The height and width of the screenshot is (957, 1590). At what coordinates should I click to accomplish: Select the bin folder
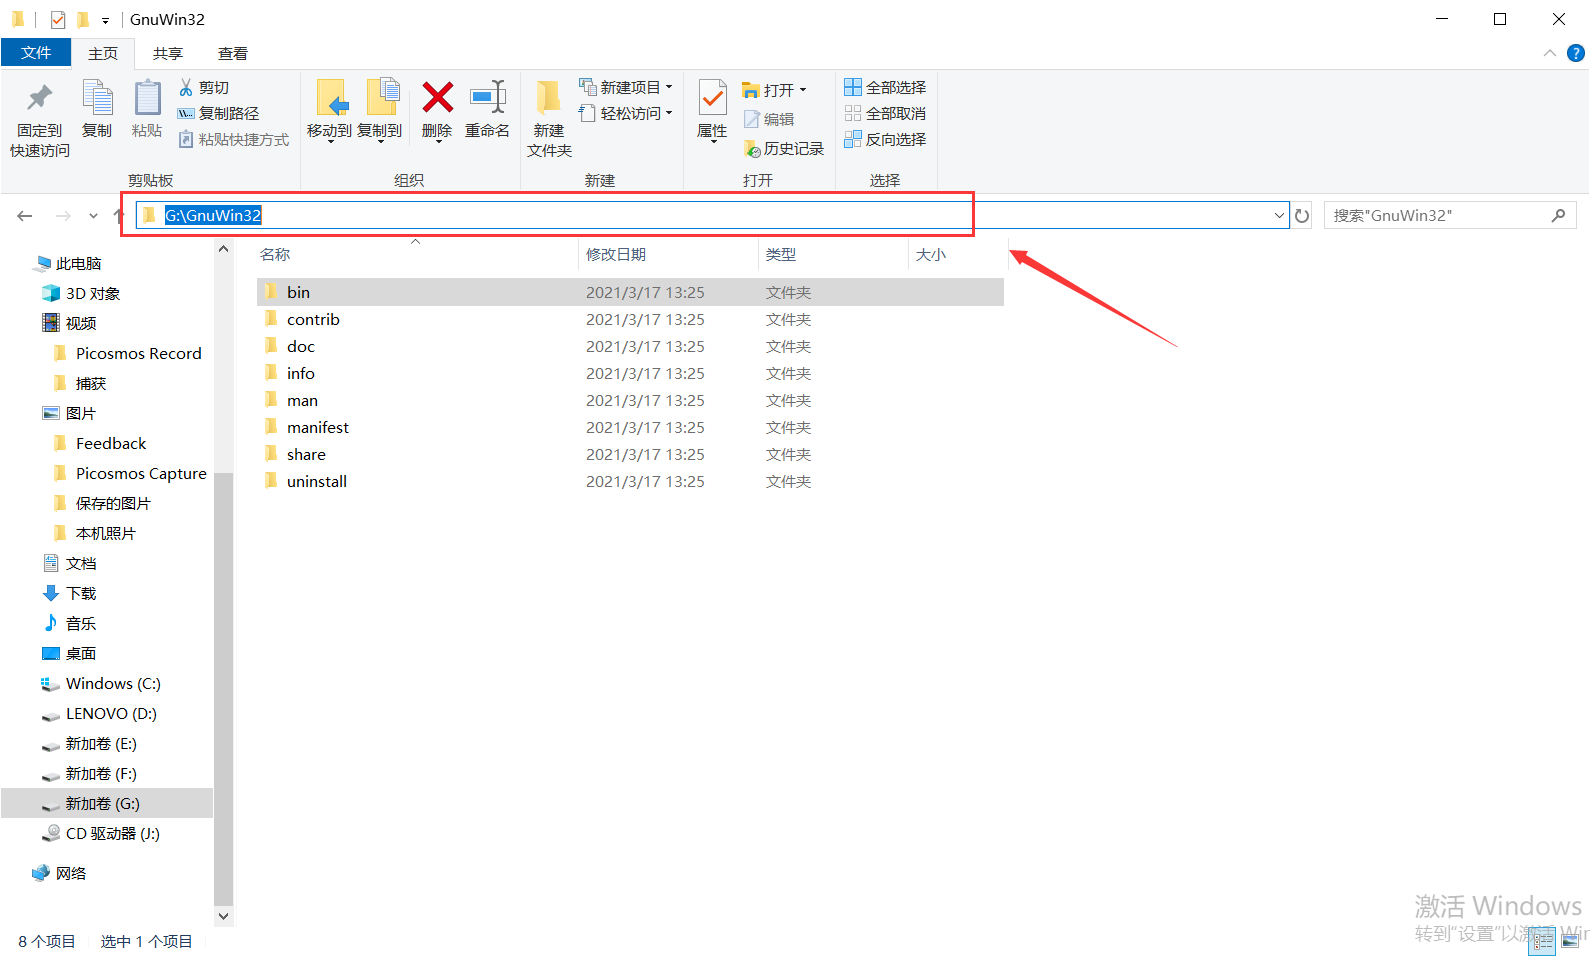coord(630,292)
